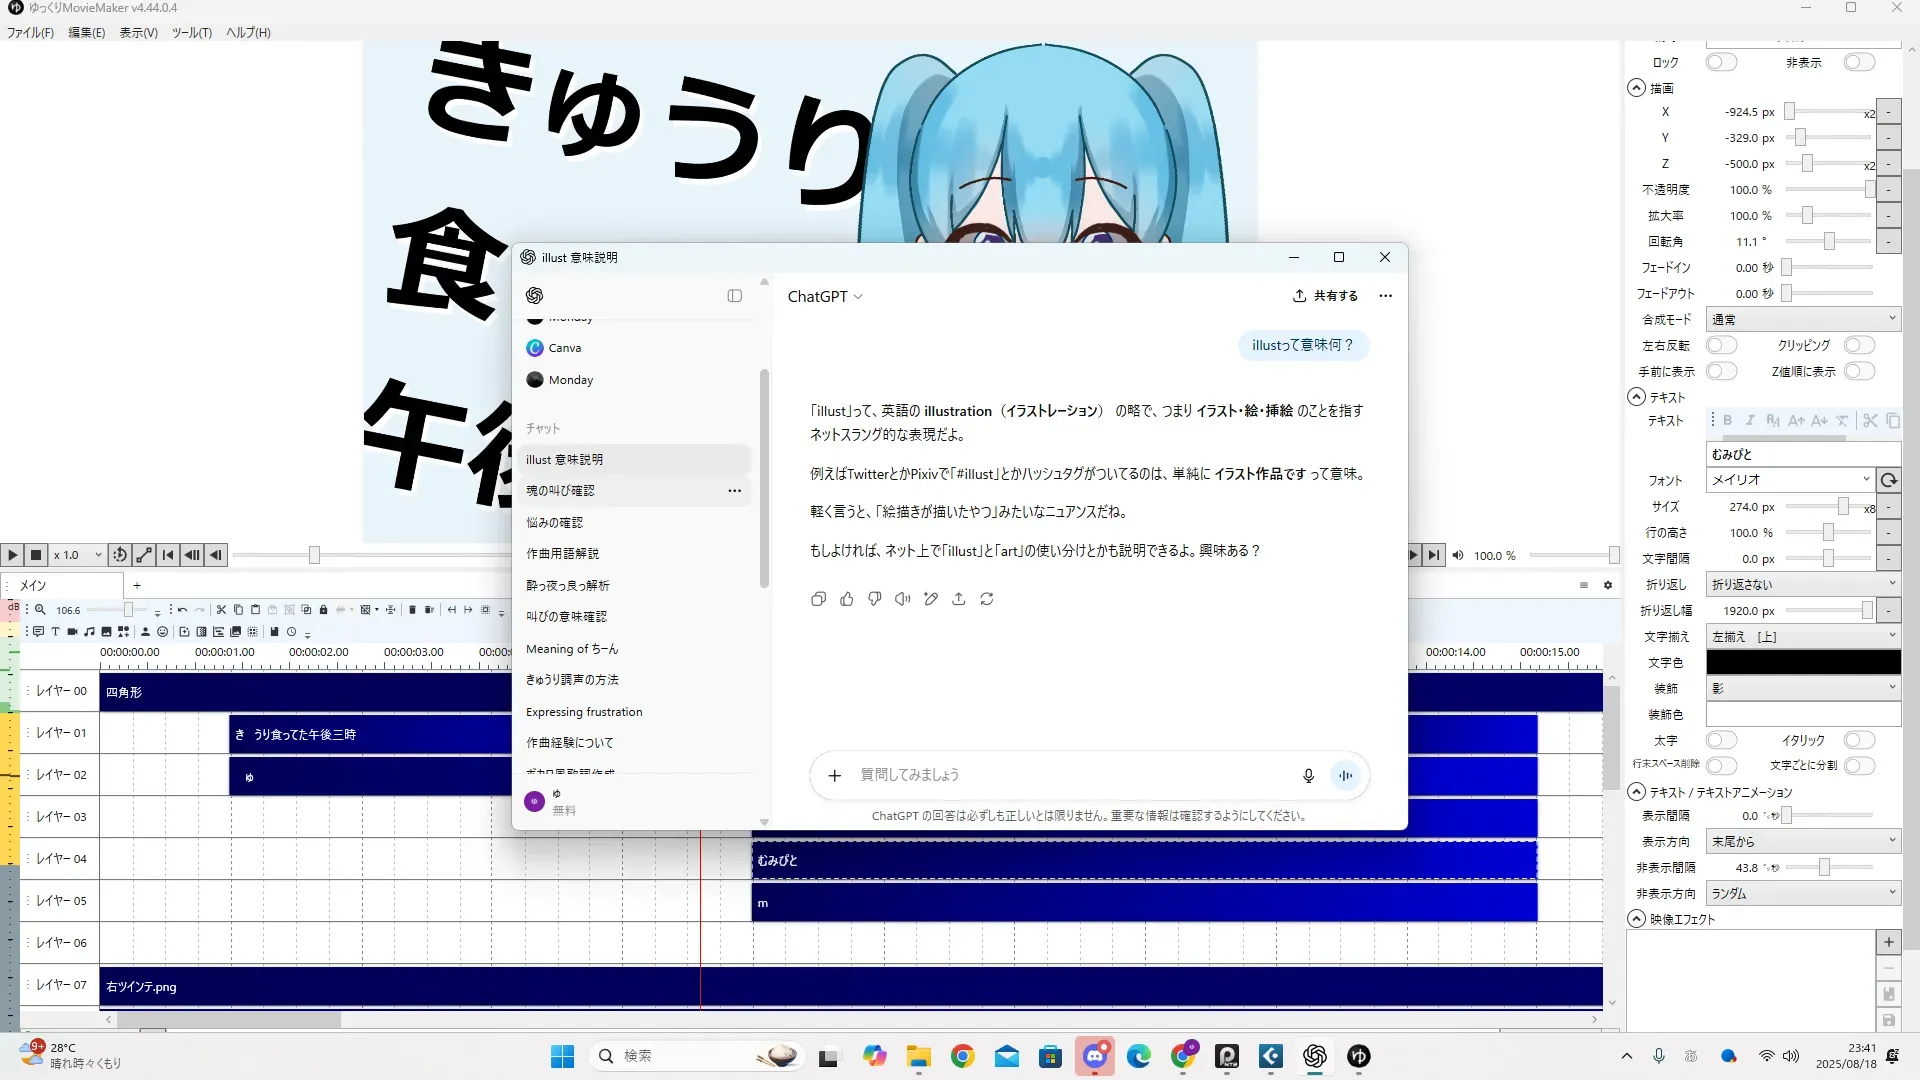Open the きゅうり調声の方法 chat in the sidebar
Screen dimensions: 1920x1080
point(572,680)
